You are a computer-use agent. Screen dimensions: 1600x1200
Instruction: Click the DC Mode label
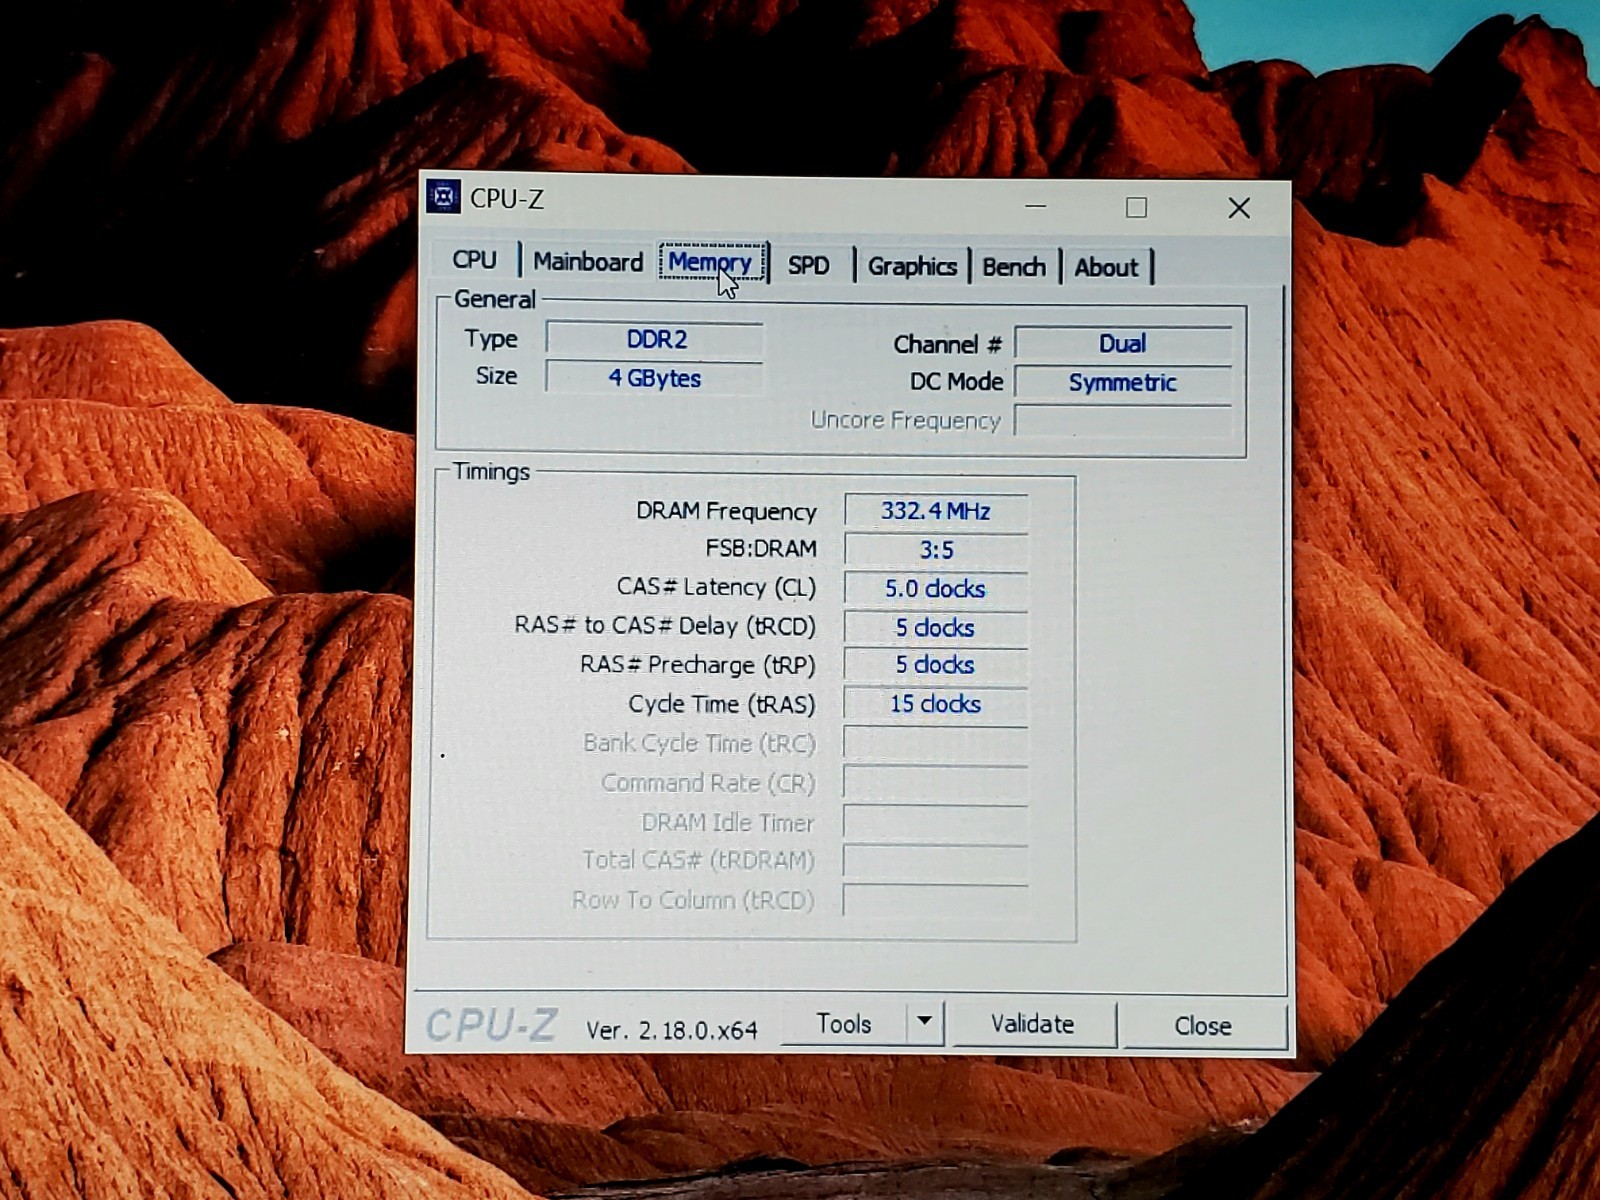(956, 381)
